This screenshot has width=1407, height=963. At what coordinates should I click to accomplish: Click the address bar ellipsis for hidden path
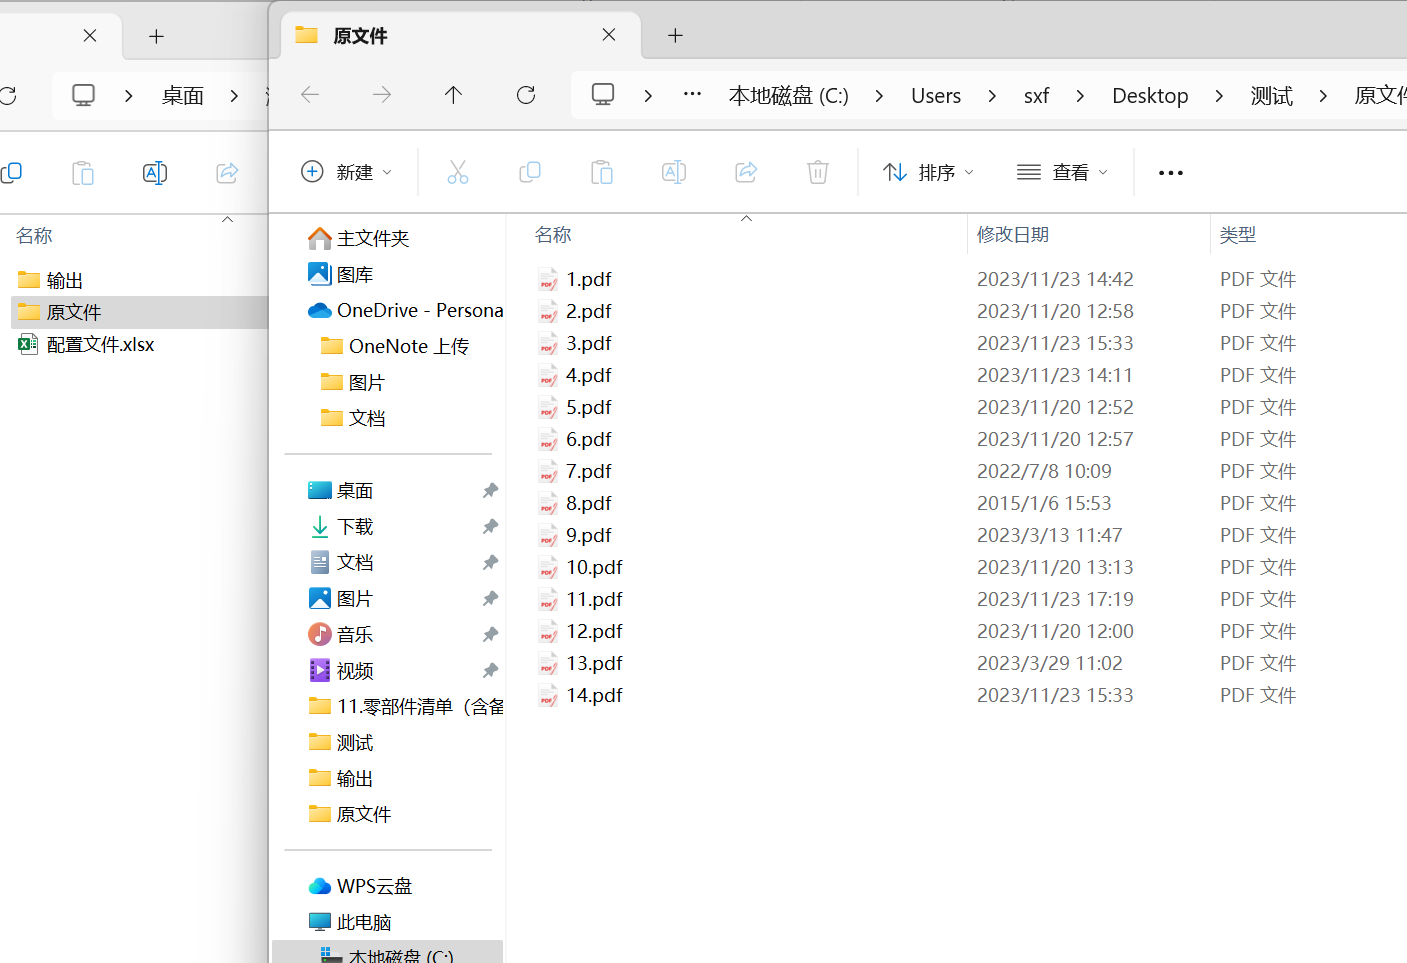pos(692,94)
